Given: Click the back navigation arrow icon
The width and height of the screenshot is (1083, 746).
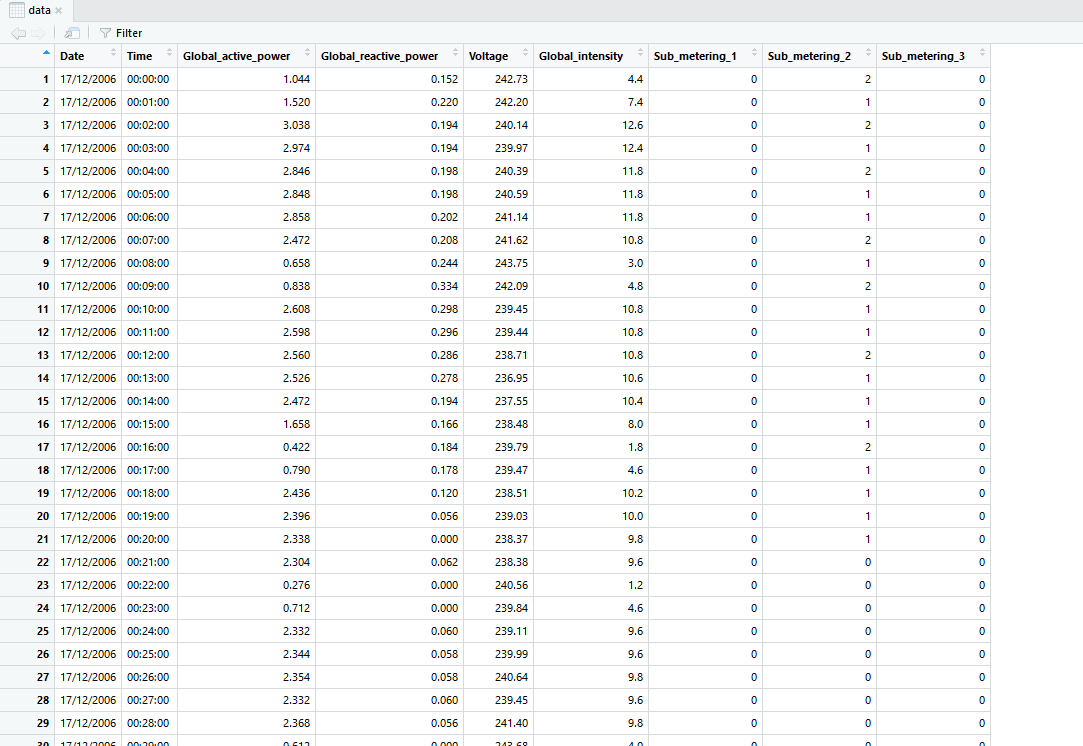Looking at the screenshot, I should (x=19, y=33).
